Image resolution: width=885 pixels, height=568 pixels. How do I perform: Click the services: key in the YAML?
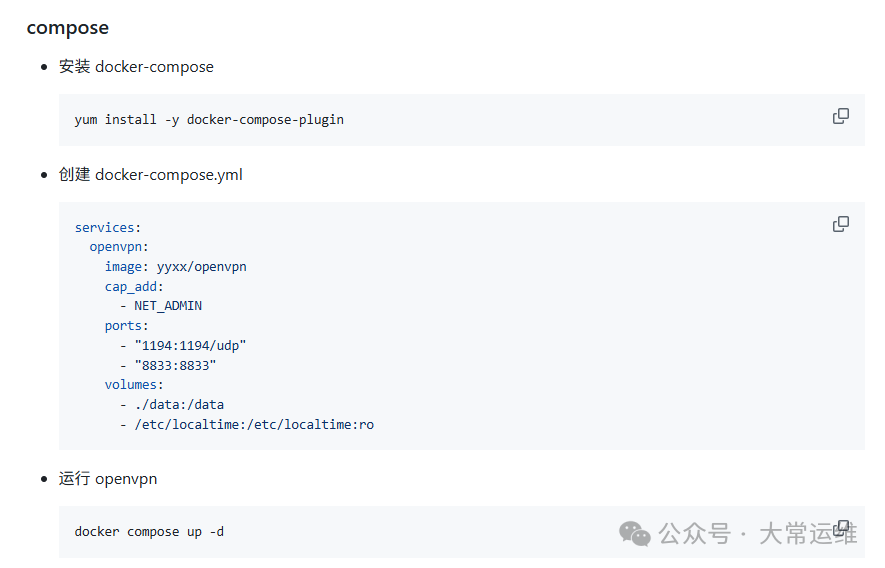pos(108,227)
